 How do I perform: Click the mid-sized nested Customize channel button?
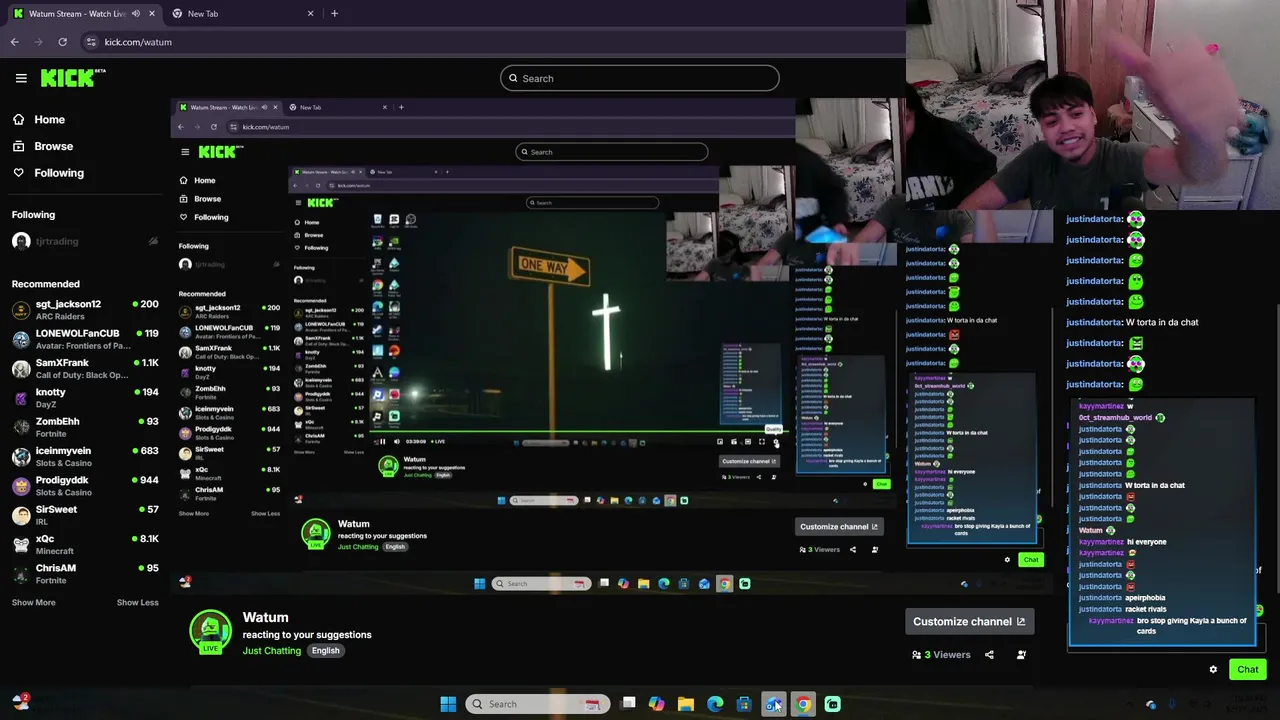838,526
